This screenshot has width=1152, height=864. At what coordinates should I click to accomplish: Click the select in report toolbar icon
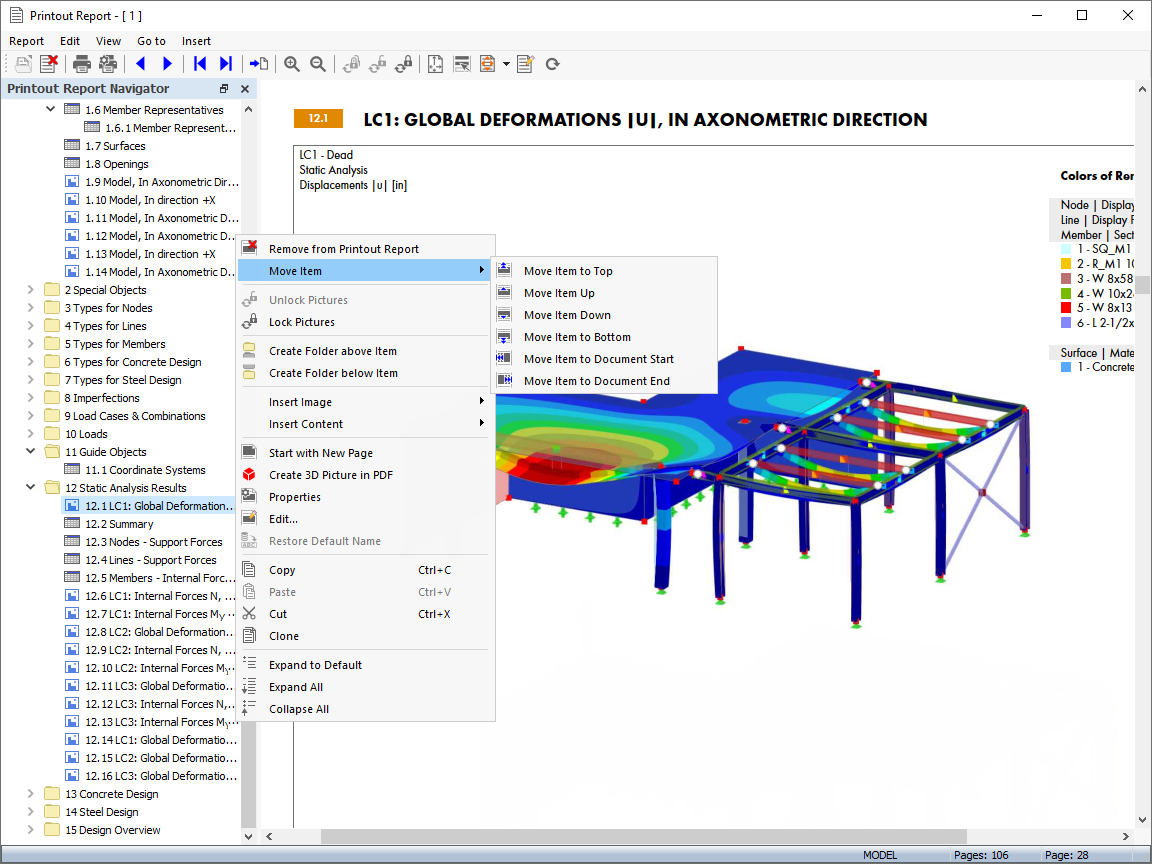pos(461,64)
